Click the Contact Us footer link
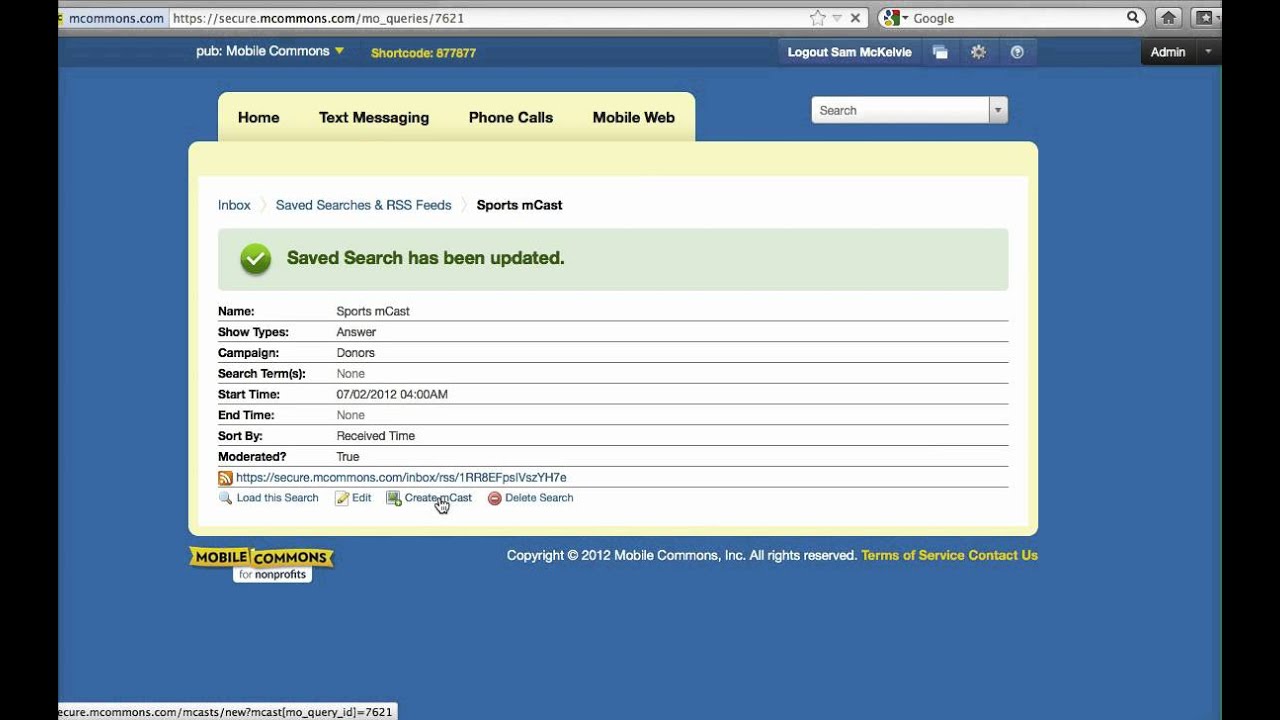Image resolution: width=1280 pixels, height=720 pixels. (1003, 555)
